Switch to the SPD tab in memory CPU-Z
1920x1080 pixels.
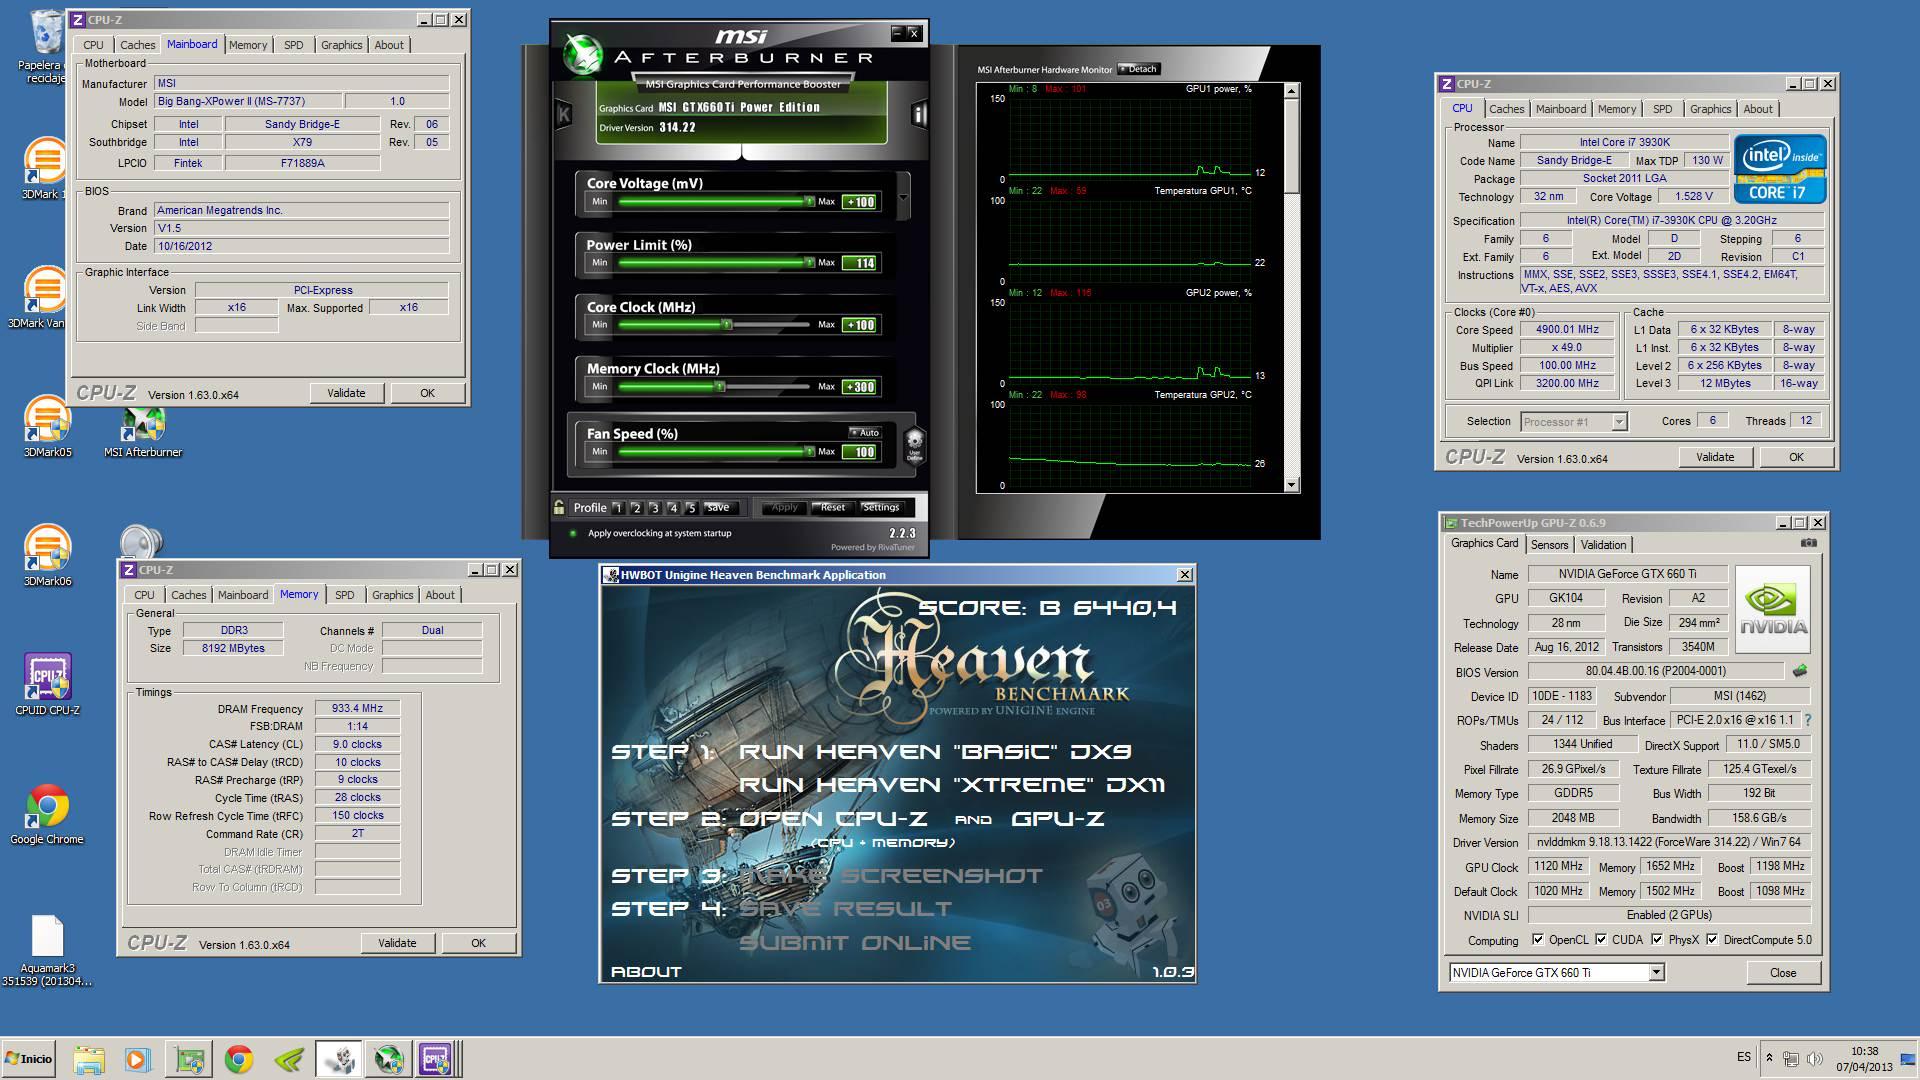(x=345, y=595)
